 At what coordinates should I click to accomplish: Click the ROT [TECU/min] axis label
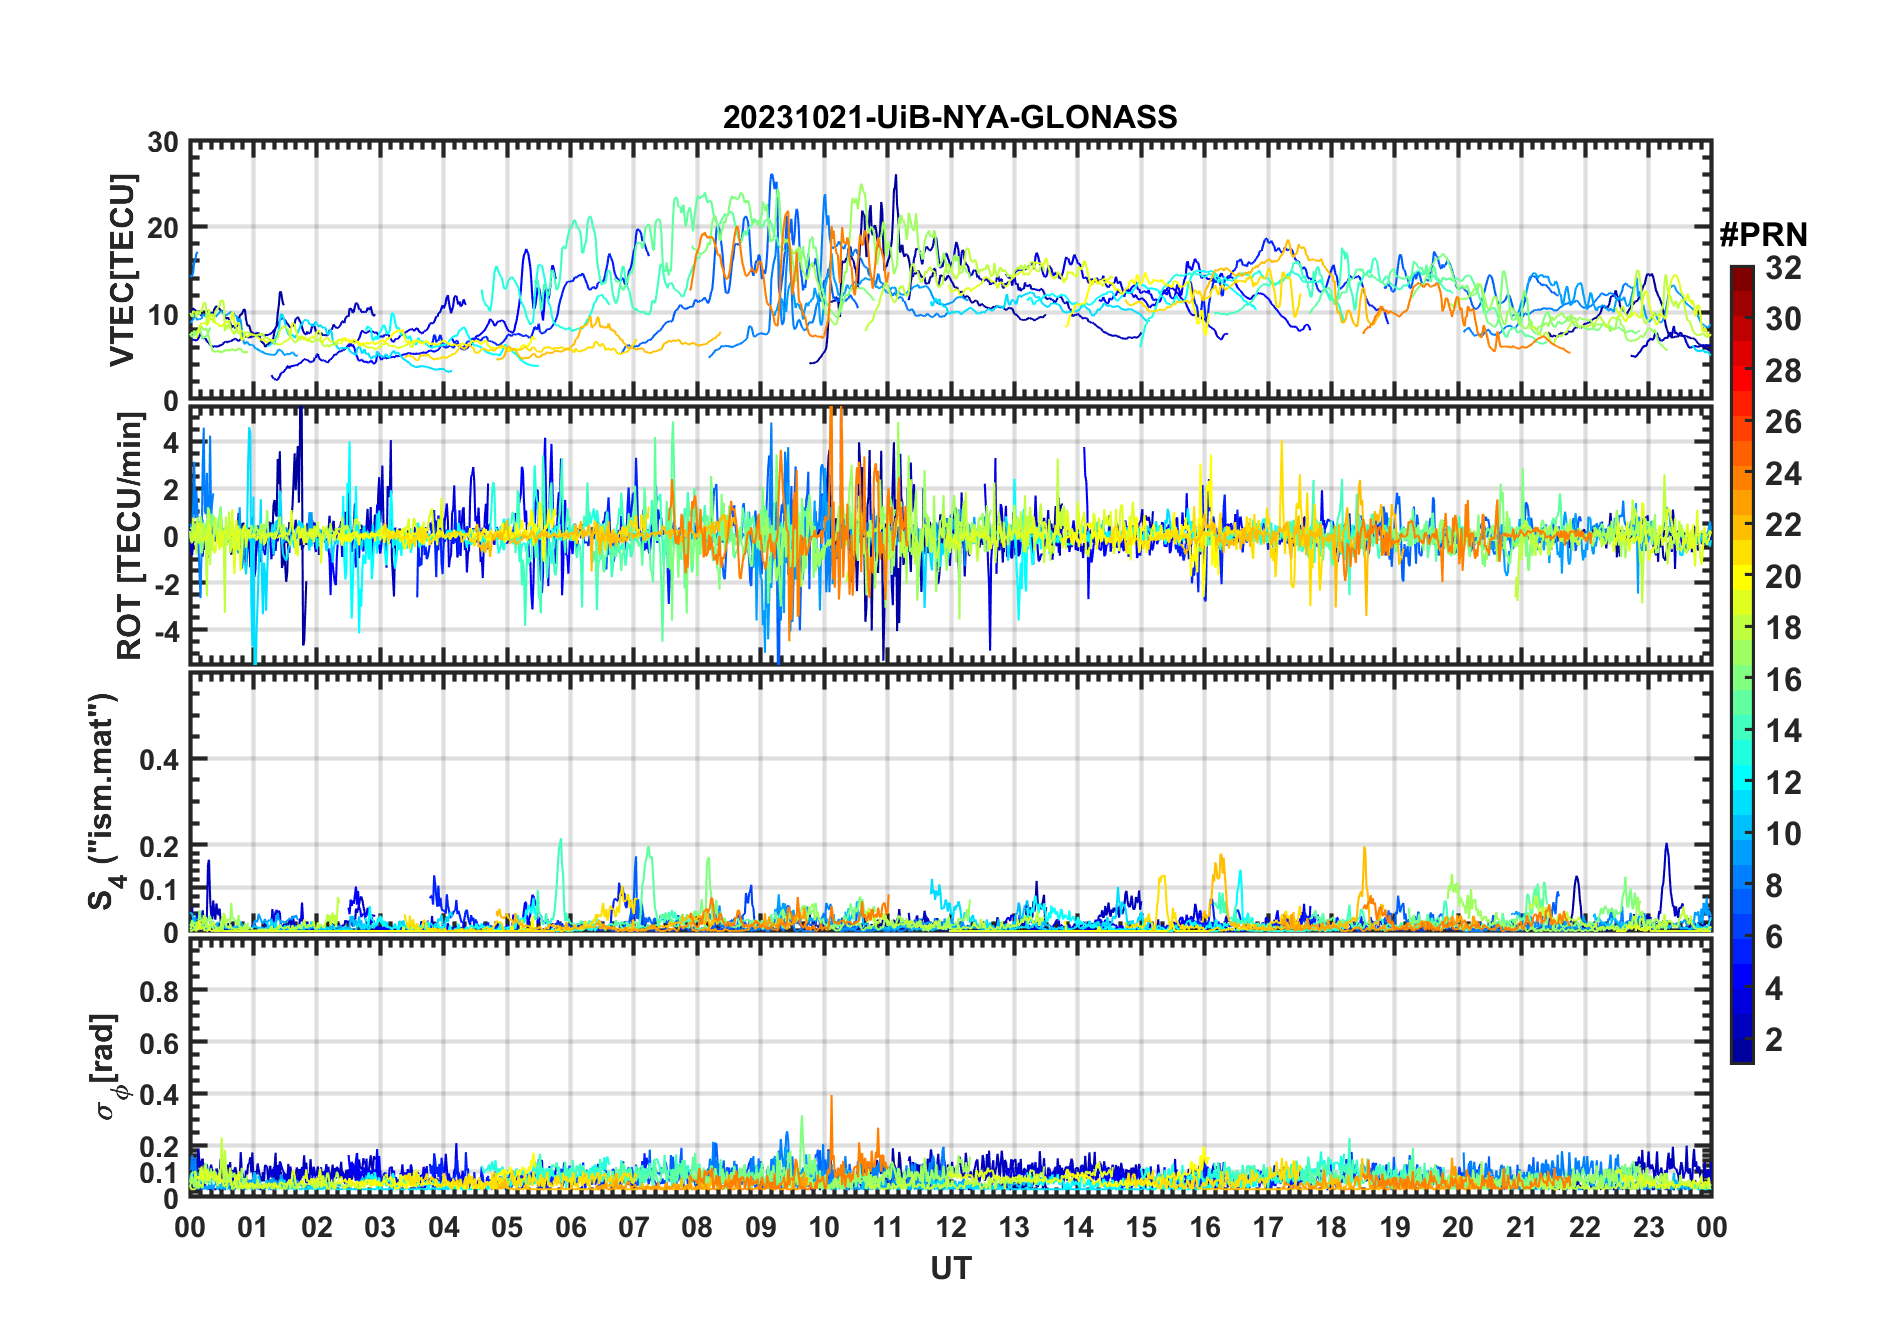click(x=130, y=536)
